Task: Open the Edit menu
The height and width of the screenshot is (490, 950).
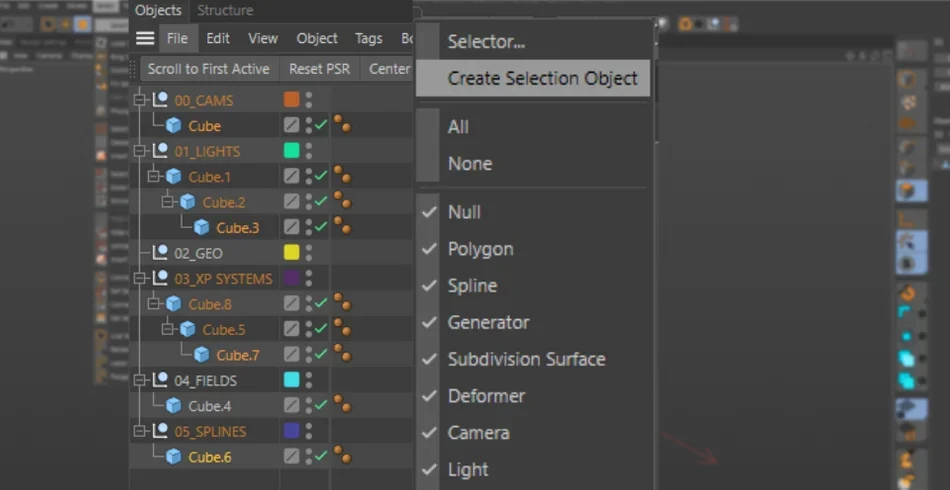Action: point(218,38)
